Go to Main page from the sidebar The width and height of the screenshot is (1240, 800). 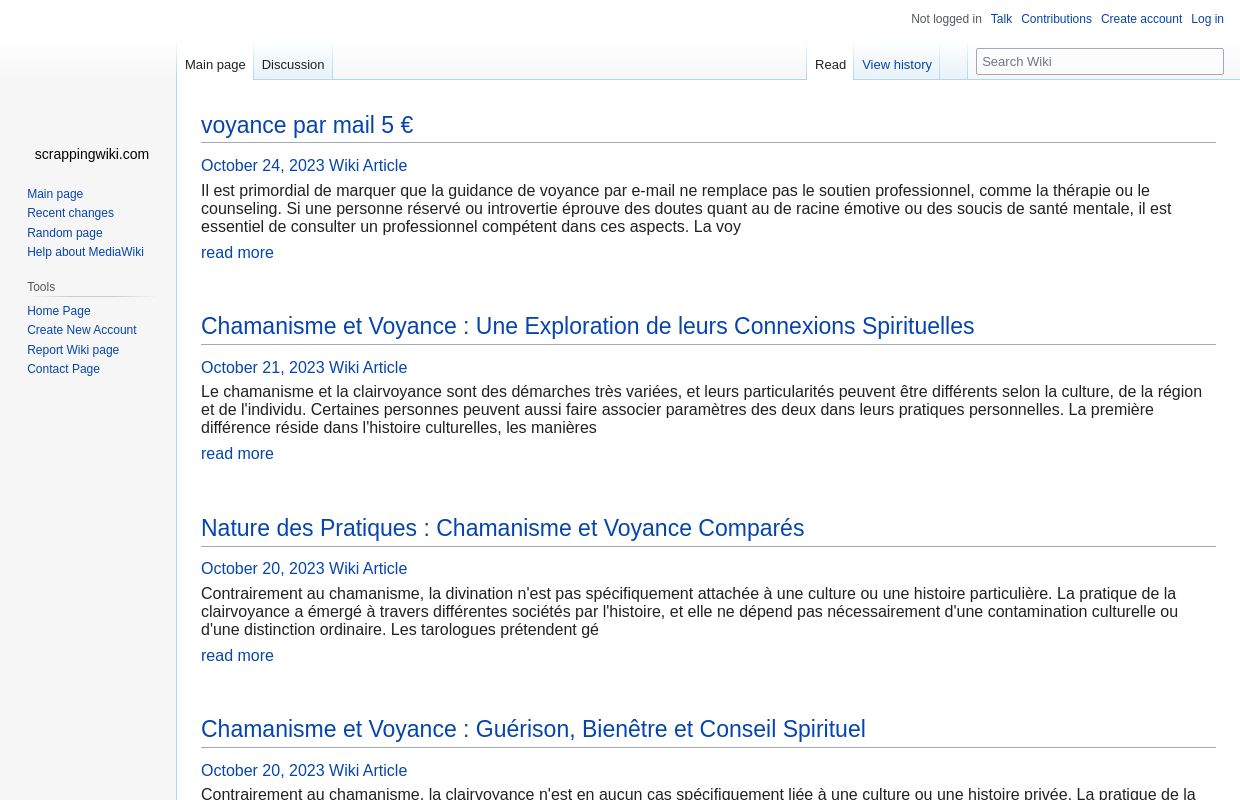pos(55,194)
